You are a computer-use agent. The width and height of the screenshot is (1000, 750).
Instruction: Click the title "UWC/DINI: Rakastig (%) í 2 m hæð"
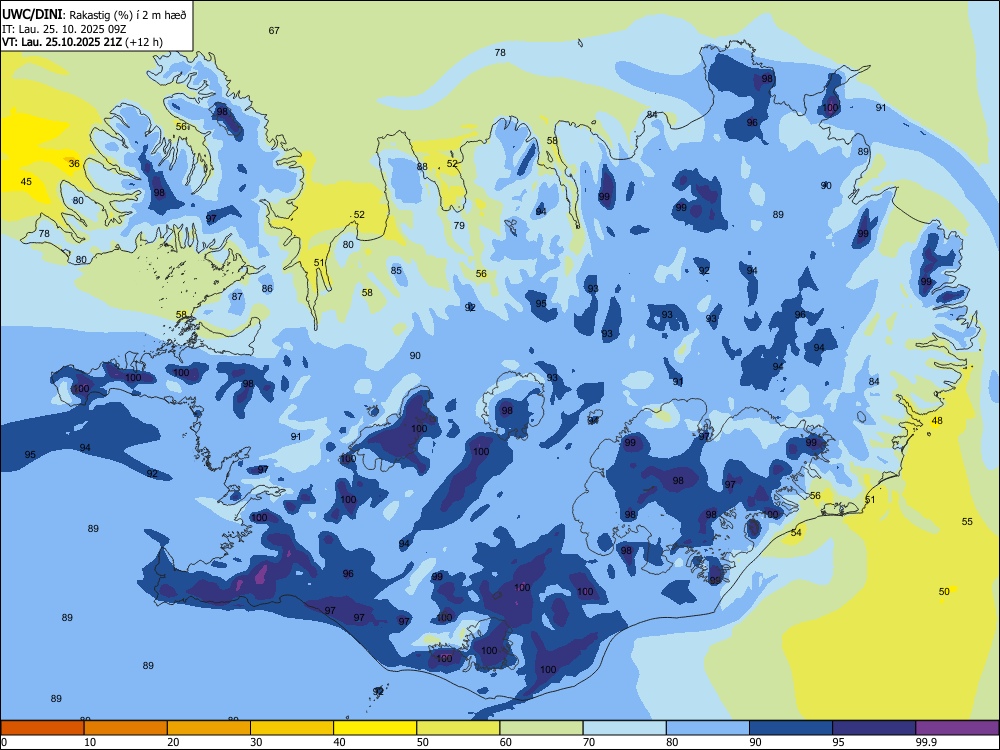coord(94,15)
